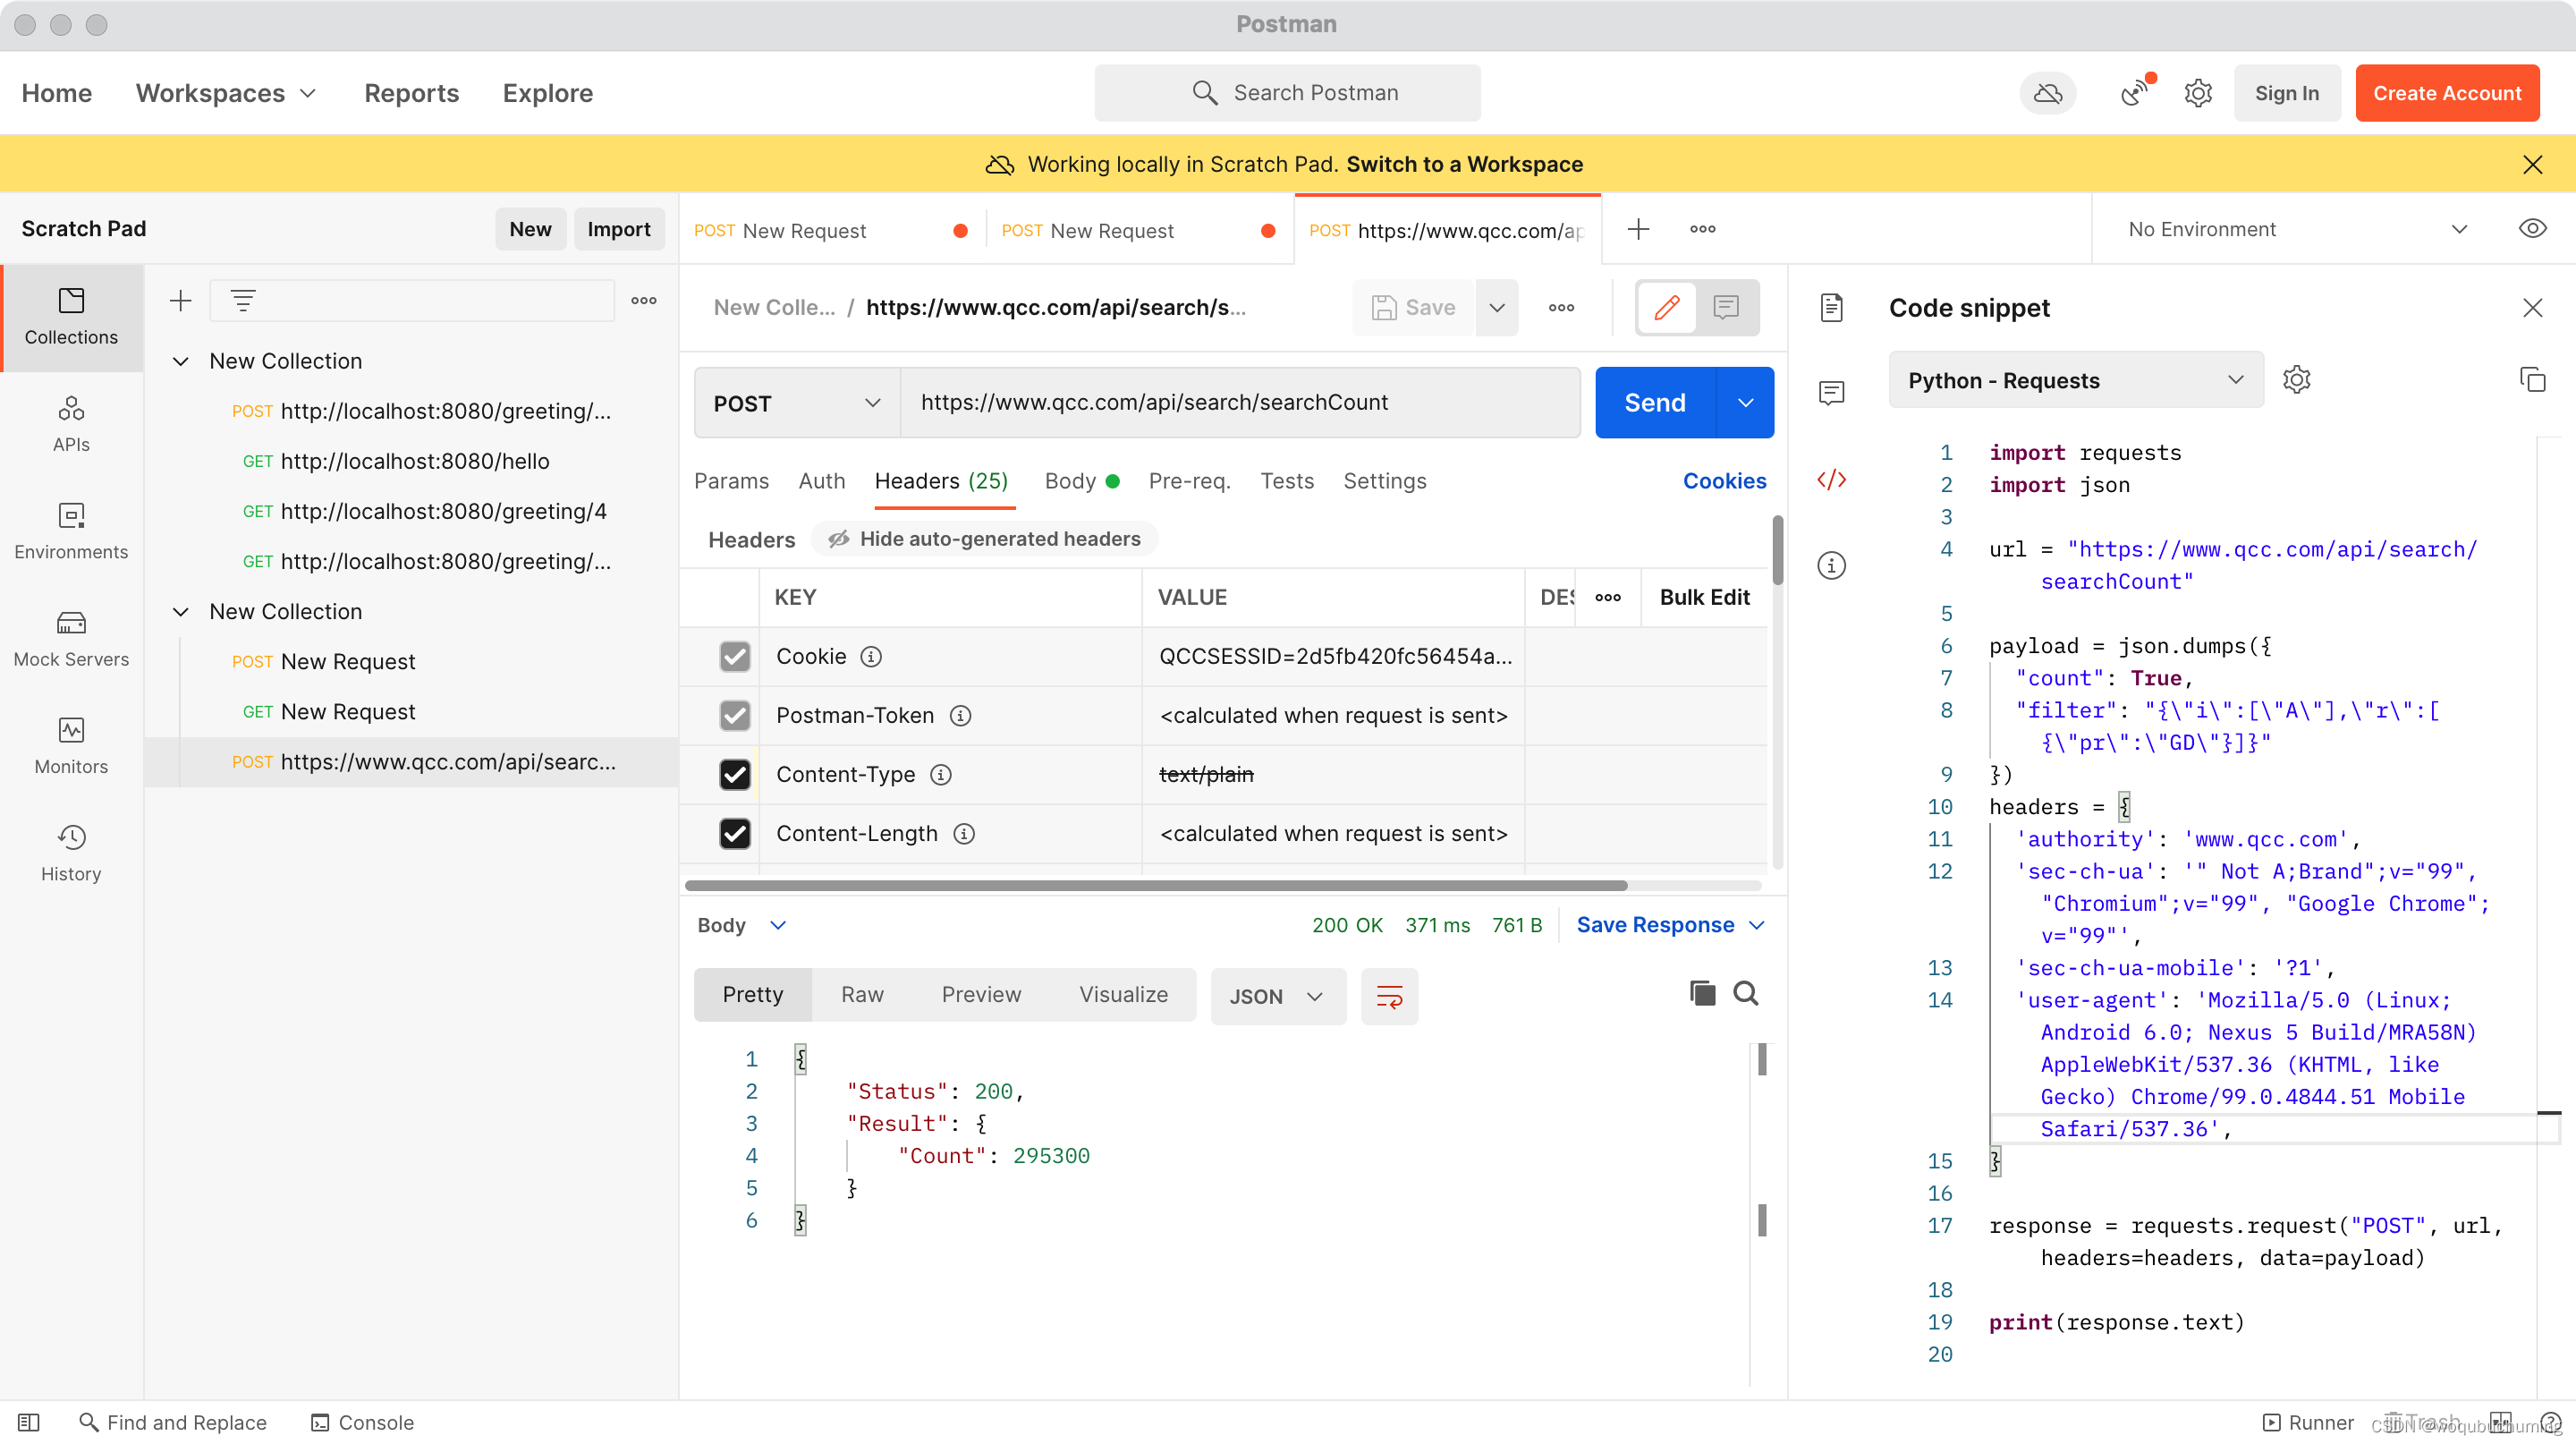The width and height of the screenshot is (2576, 1444).
Task: Switch to the Auth tab
Action: 821,481
